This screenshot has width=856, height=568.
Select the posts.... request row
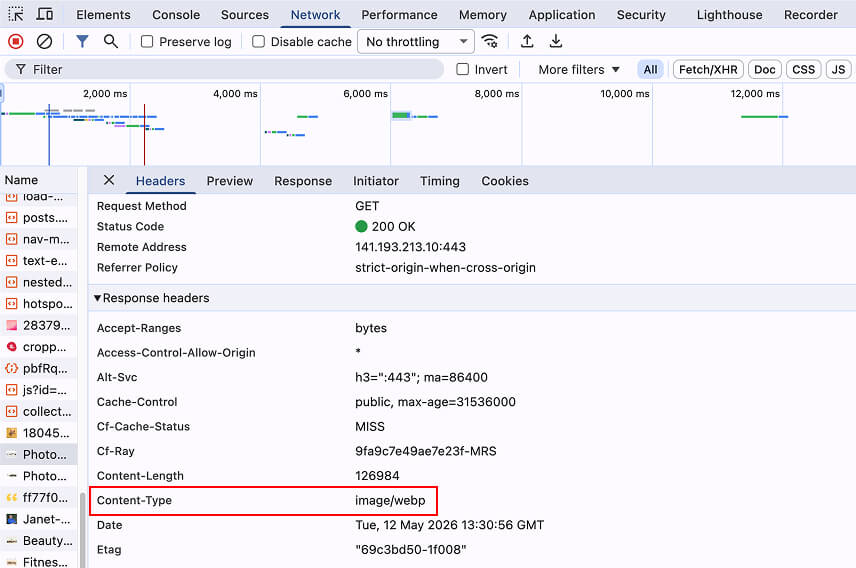tap(38, 218)
